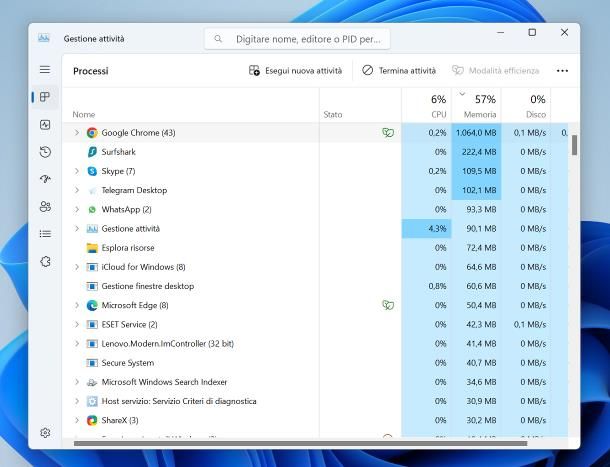Click Esegui nuova attività button
The width and height of the screenshot is (610, 467).
(x=295, y=71)
